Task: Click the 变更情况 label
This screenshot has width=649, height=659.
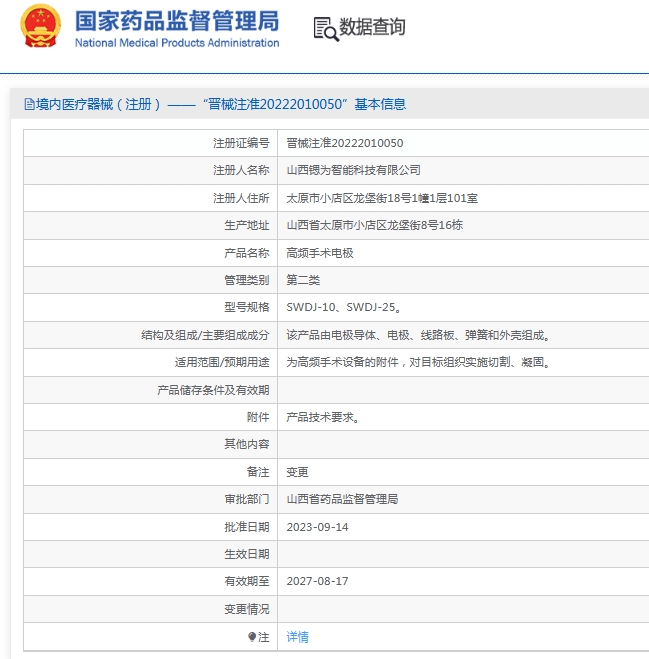Action: 247,609
